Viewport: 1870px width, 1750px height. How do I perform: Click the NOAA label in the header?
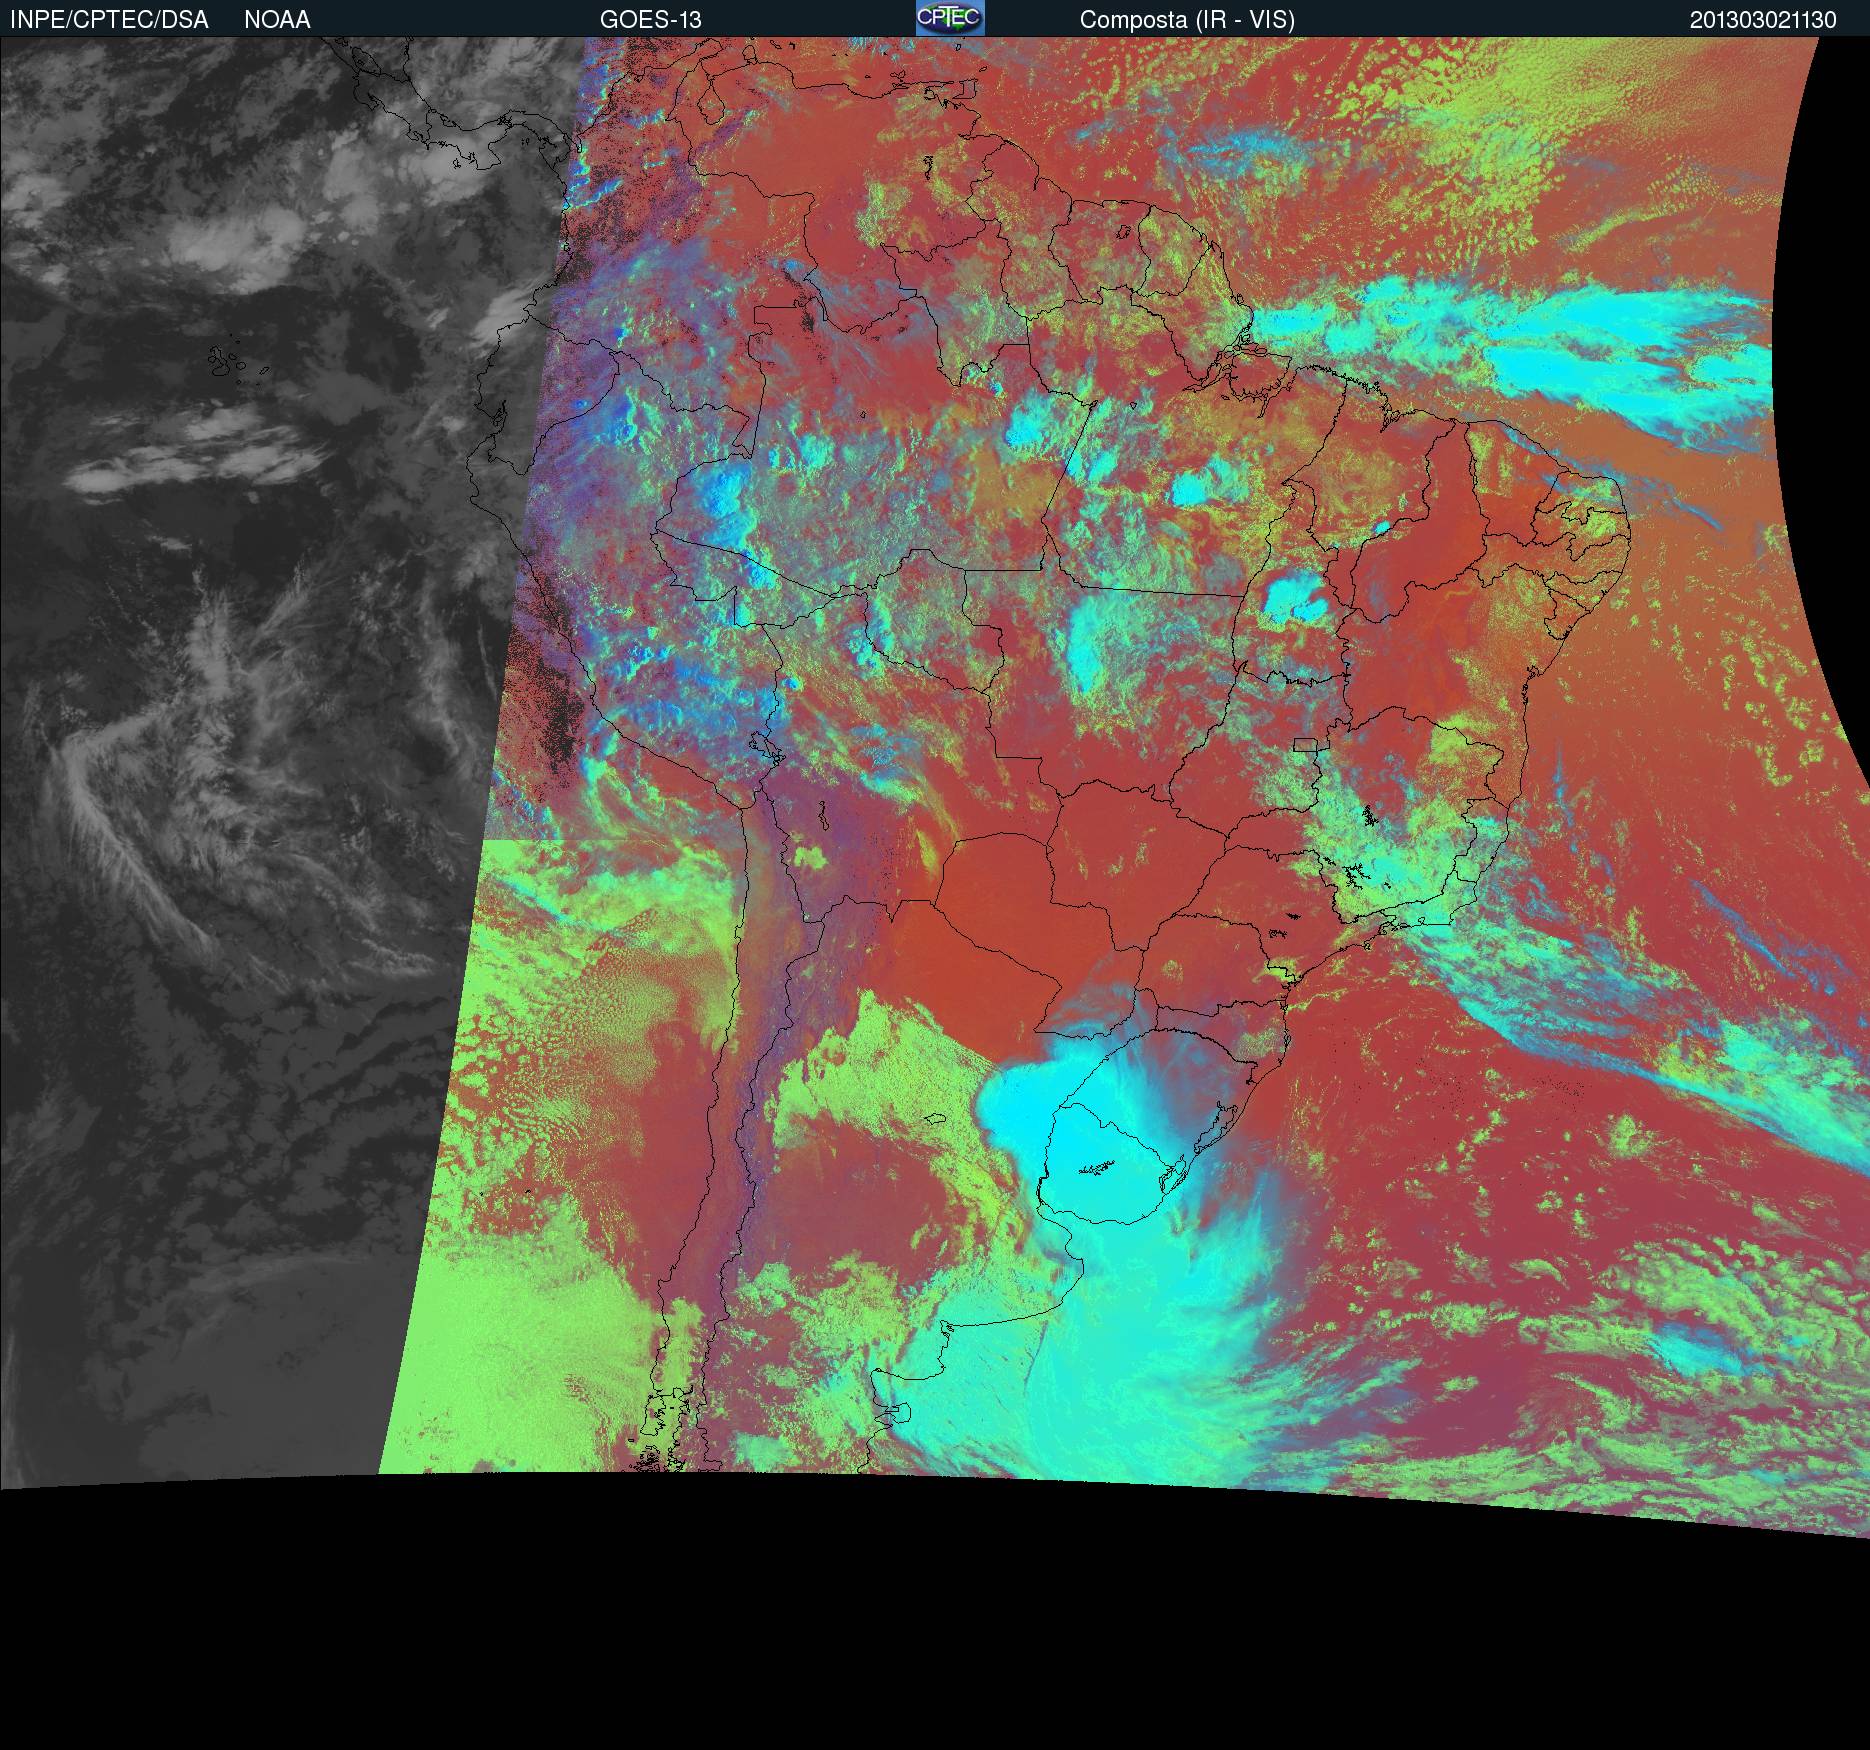[x=277, y=20]
